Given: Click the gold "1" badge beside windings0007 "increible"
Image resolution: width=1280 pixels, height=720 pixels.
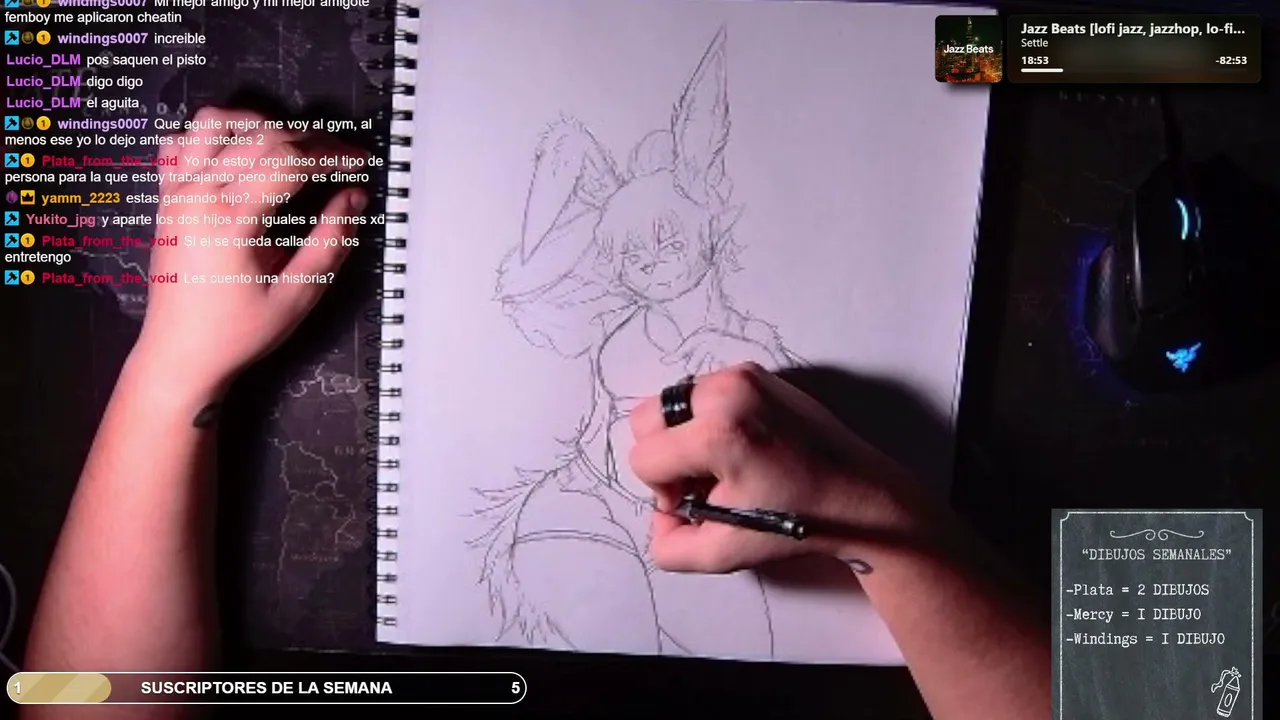Looking at the screenshot, I should pos(44,38).
